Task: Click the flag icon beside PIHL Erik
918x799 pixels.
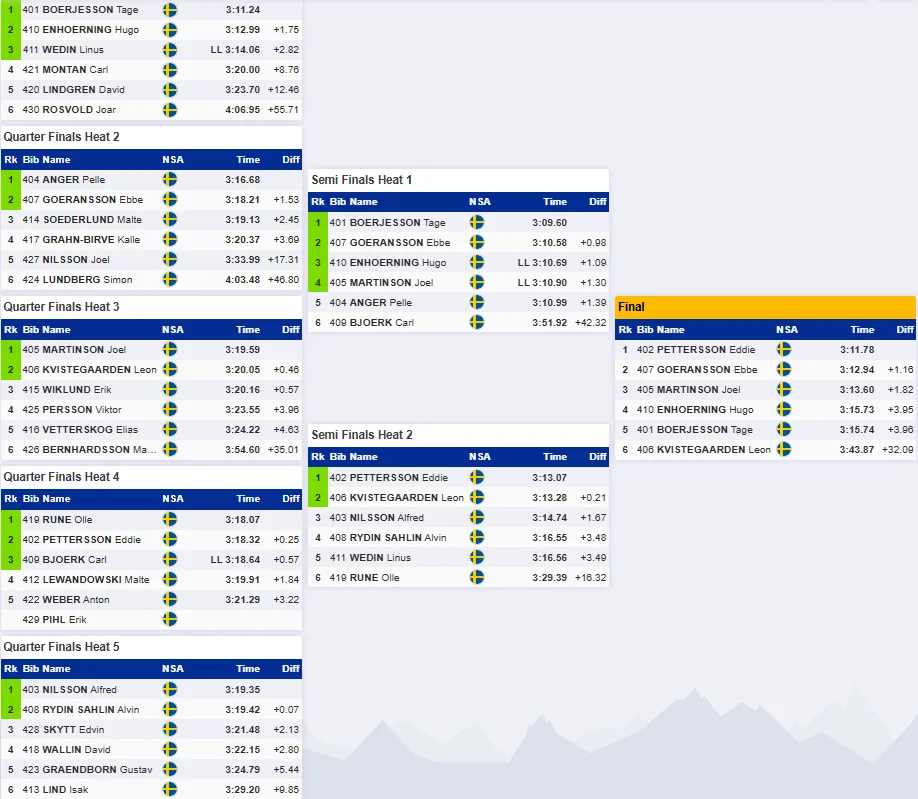Action: [x=170, y=619]
